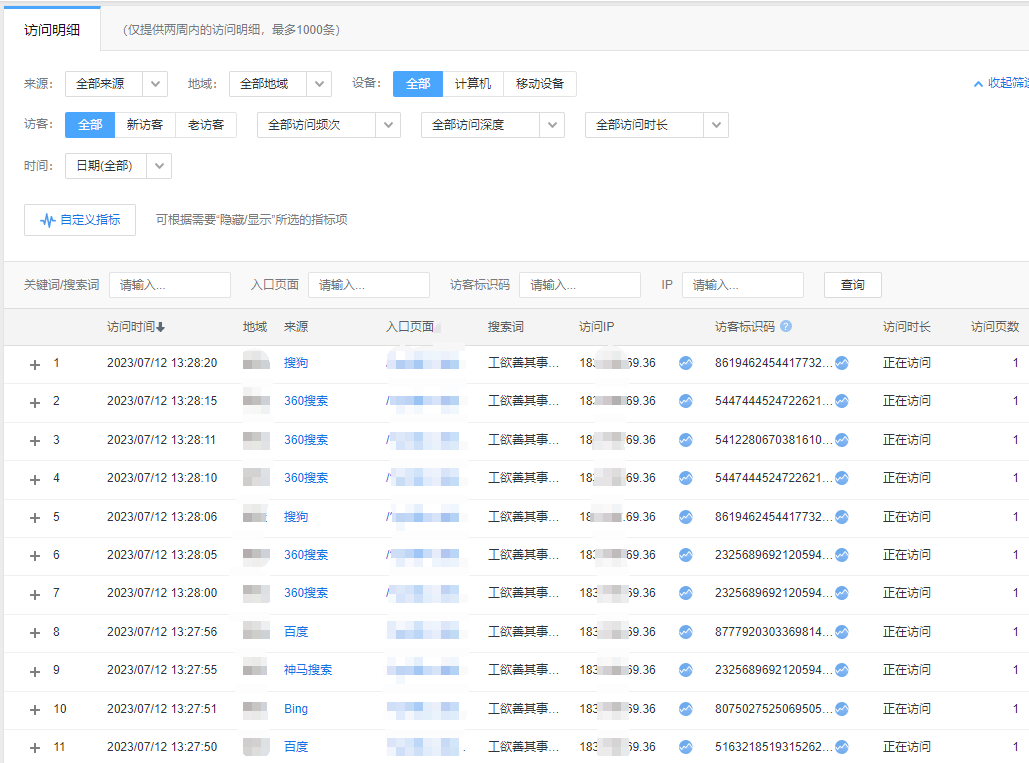
Task: Expand row 9 details plus icon
Action: tap(35, 671)
